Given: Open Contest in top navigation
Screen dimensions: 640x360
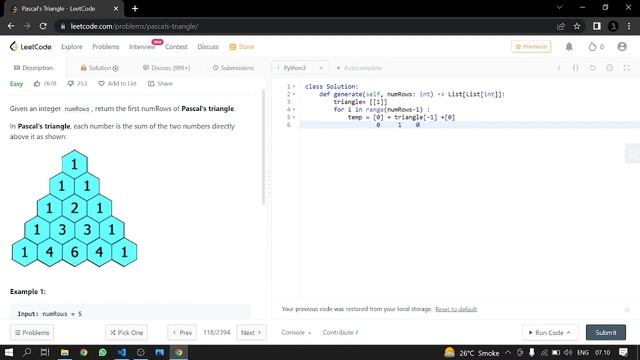Looking at the screenshot, I should (x=176, y=47).
